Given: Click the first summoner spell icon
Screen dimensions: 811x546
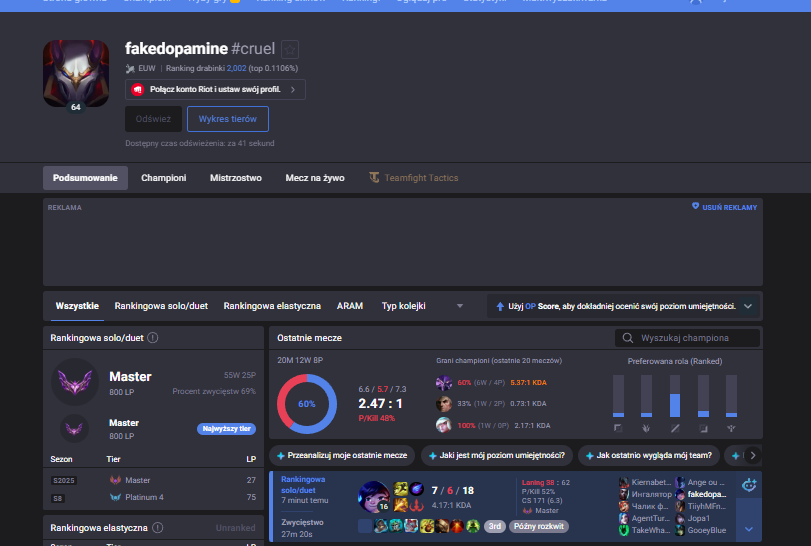Looking at the screenshot, I should click(400, 489).
